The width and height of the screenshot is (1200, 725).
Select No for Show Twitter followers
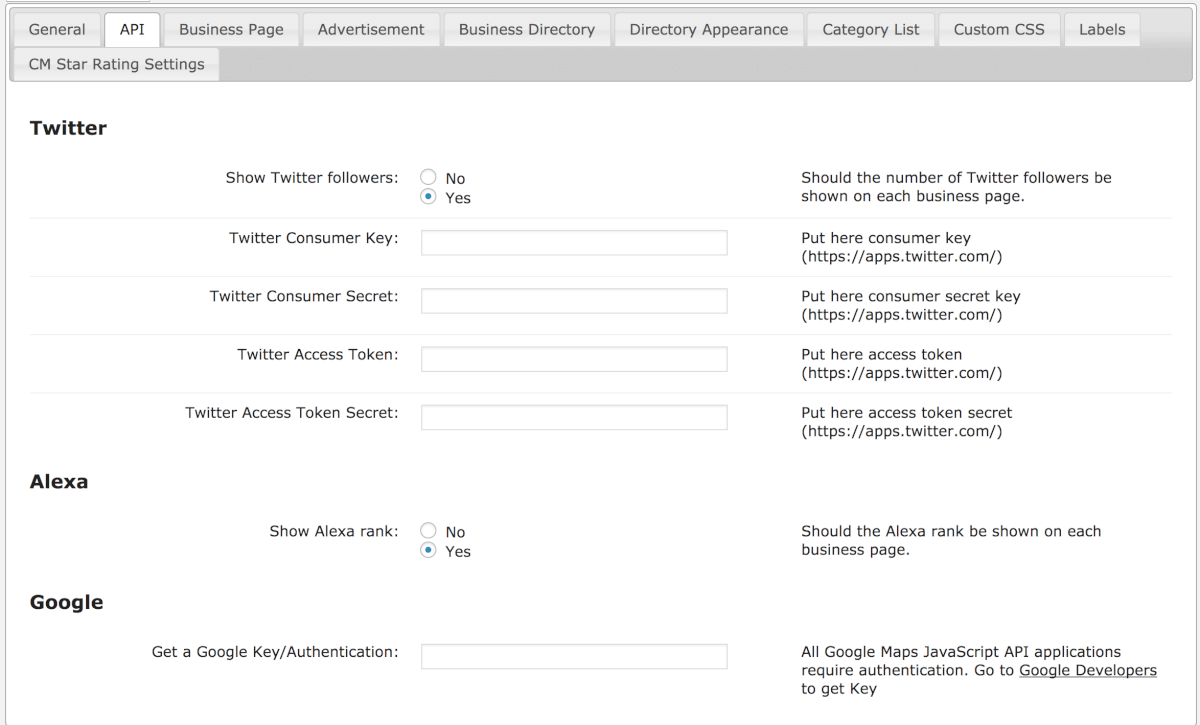429,178
